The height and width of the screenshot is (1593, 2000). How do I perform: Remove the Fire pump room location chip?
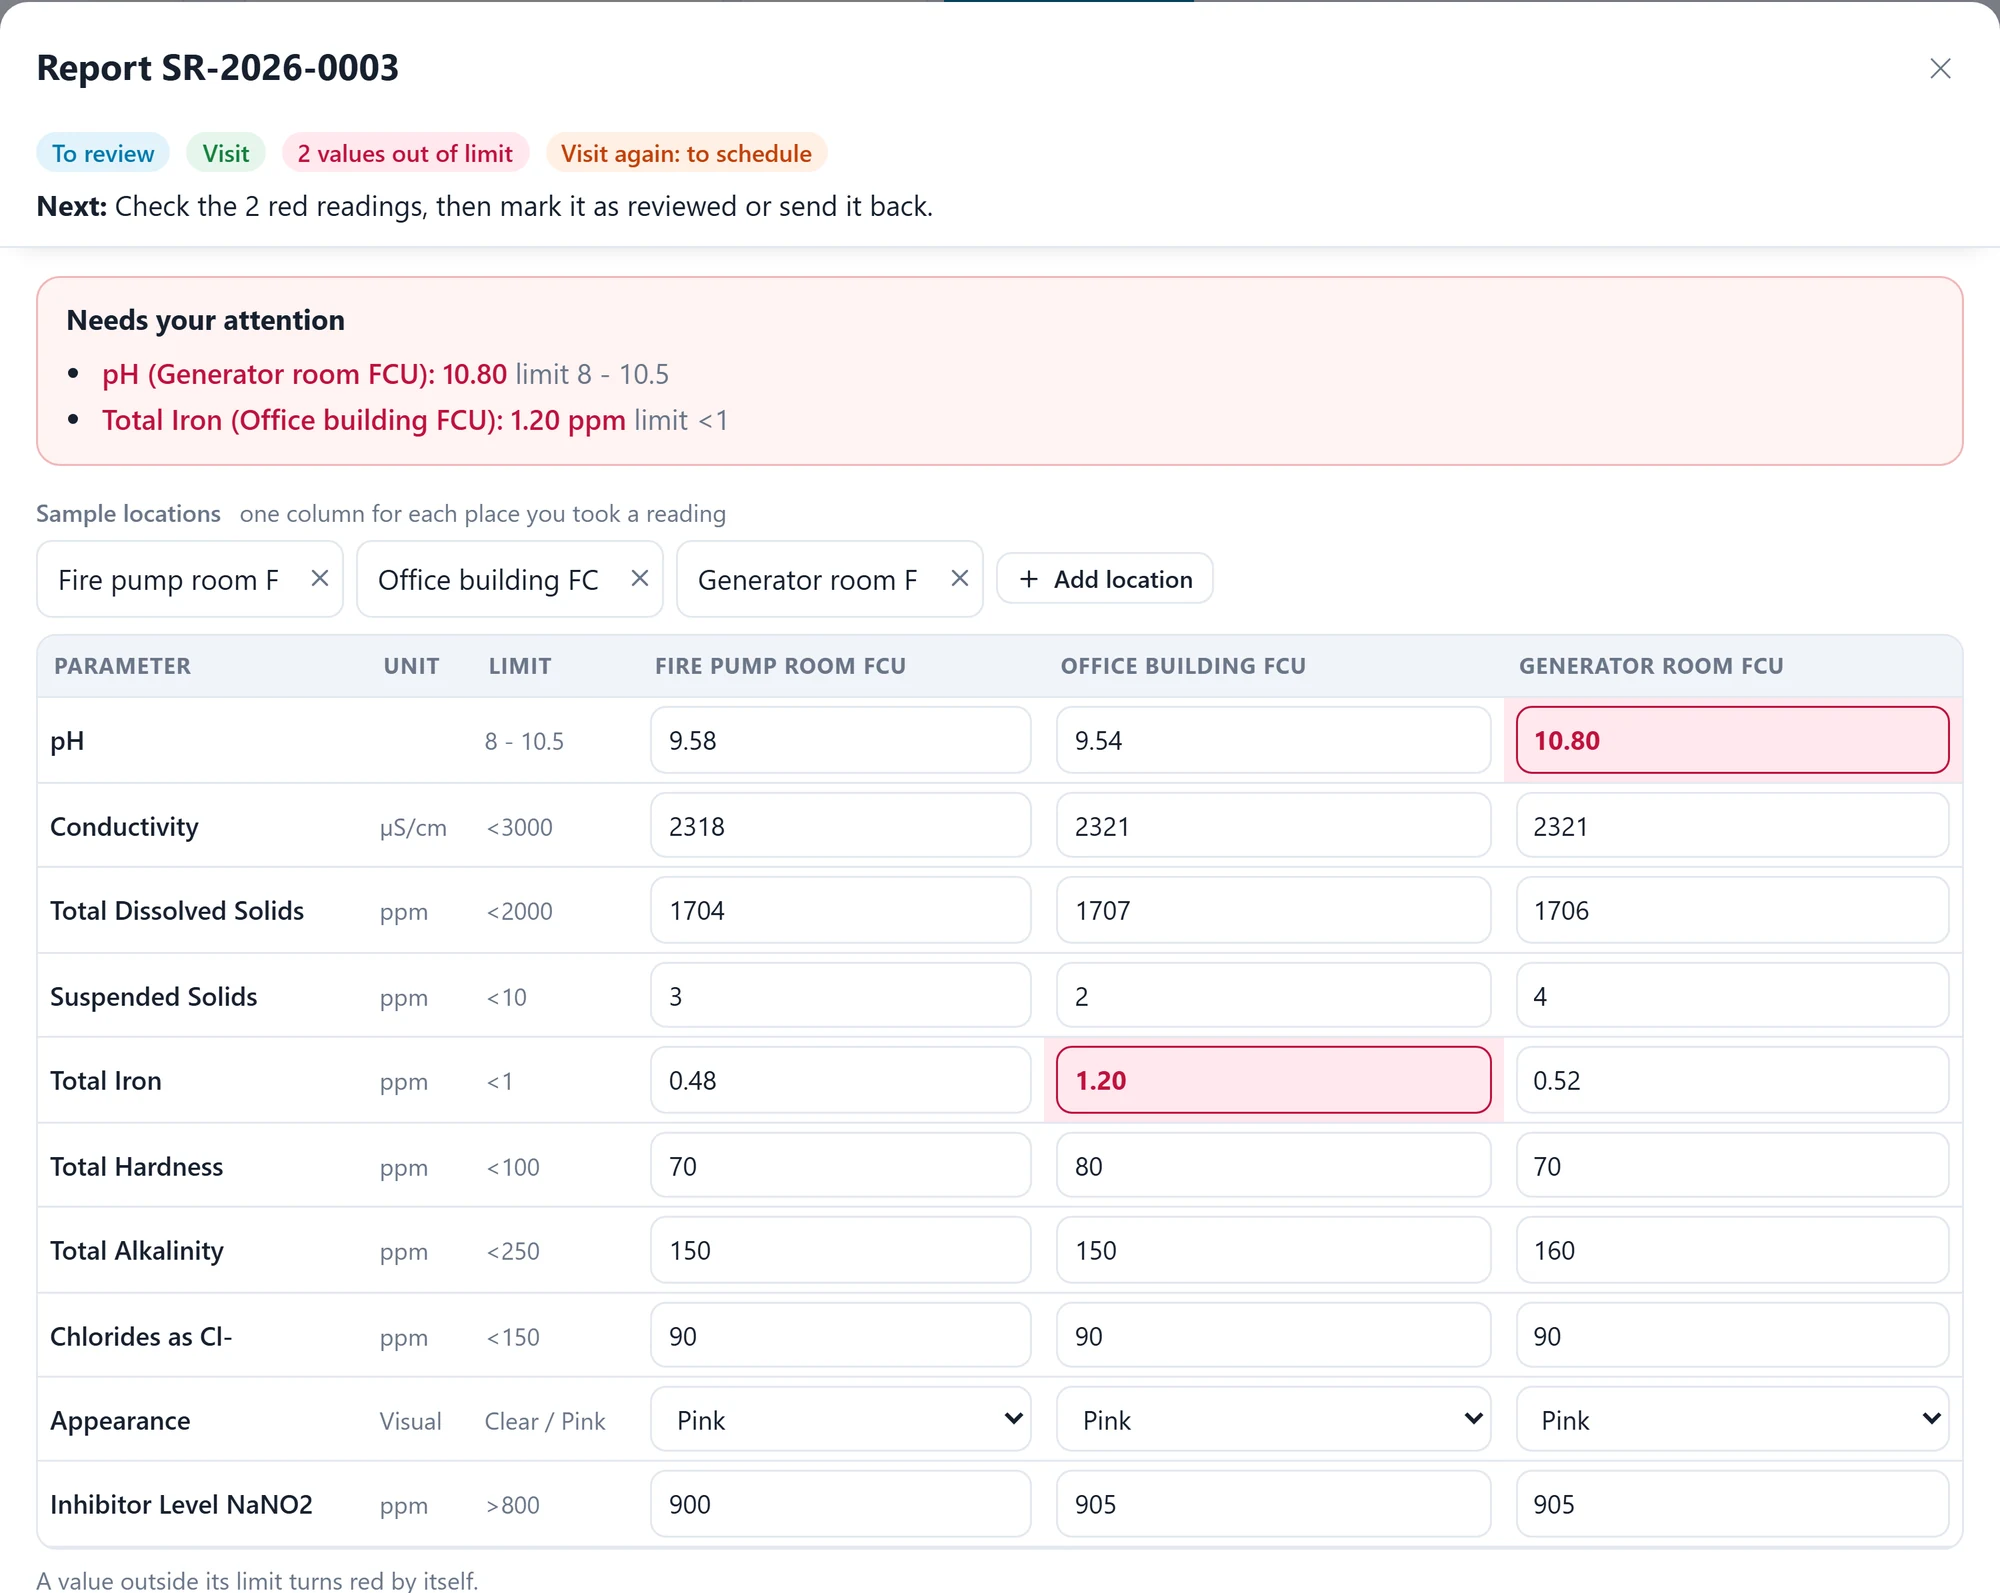(320, 578)
